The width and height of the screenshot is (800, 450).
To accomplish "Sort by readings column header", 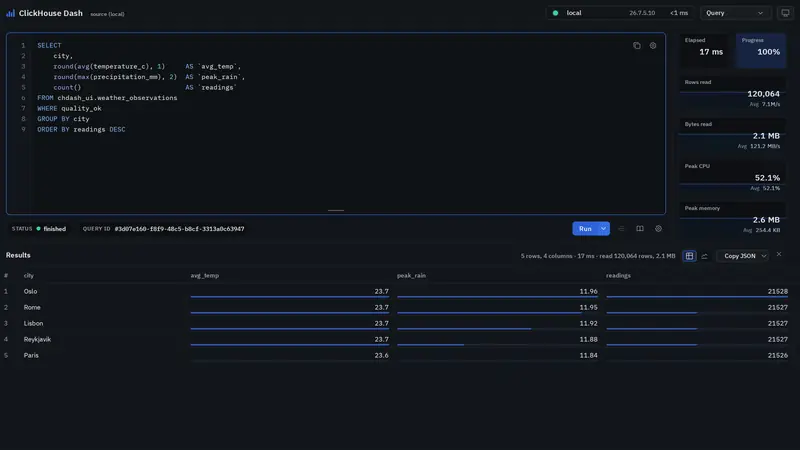I will [x=618, y=276].
